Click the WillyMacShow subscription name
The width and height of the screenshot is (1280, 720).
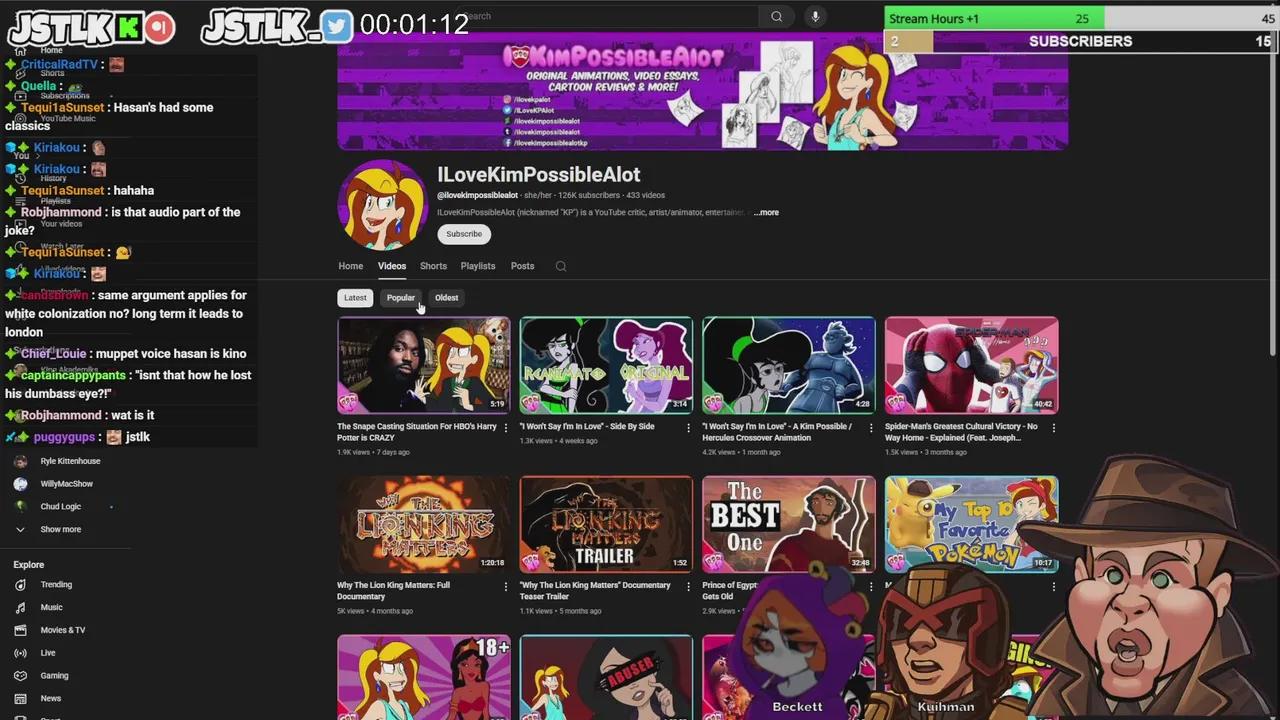click(x=66, y=484)
